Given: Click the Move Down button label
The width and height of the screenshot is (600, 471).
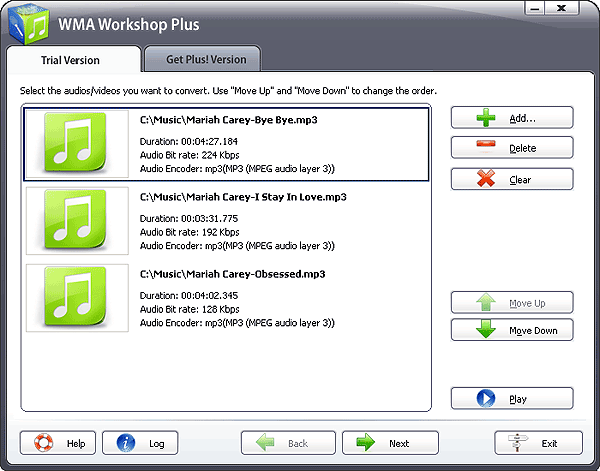Looking at the screenshot, I should pyautogui.click(x=533, y=330).
